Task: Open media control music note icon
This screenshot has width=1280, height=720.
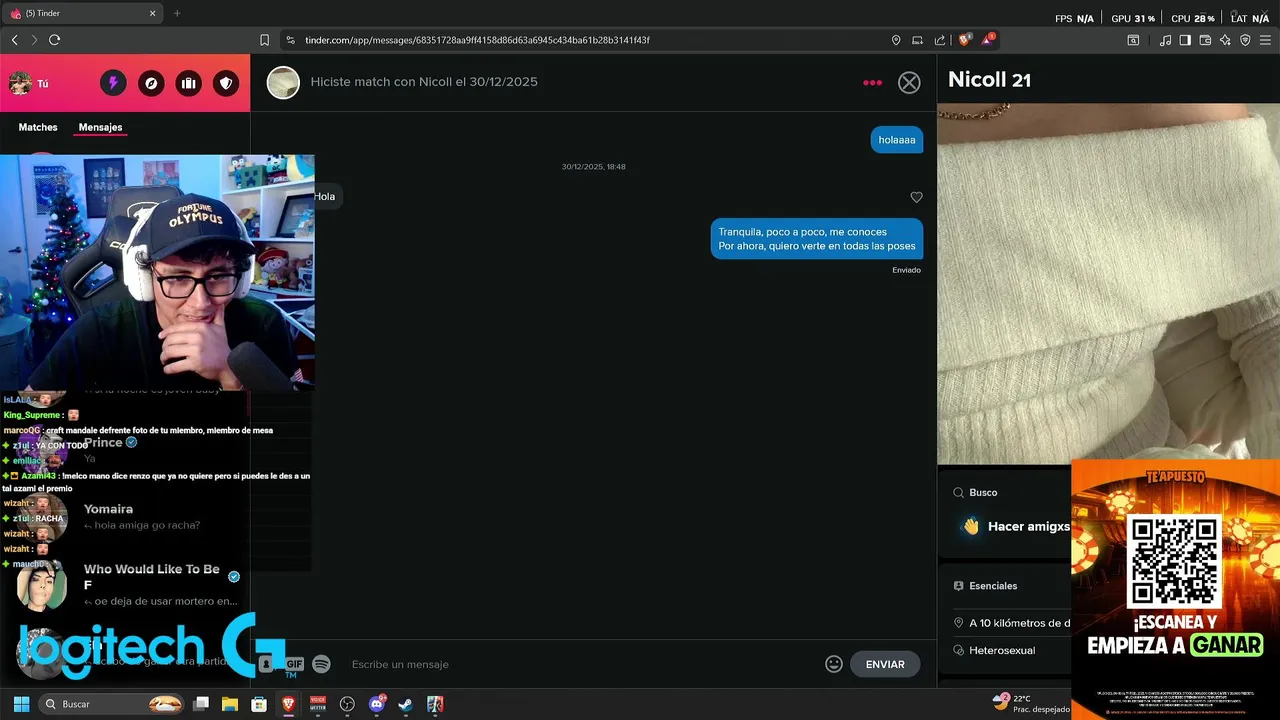Action: [1165, 40]
